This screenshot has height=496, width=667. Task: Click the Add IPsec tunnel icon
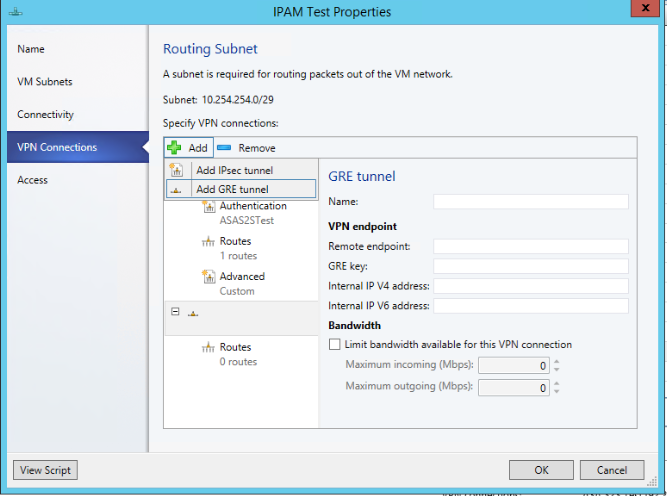point(177,170)
